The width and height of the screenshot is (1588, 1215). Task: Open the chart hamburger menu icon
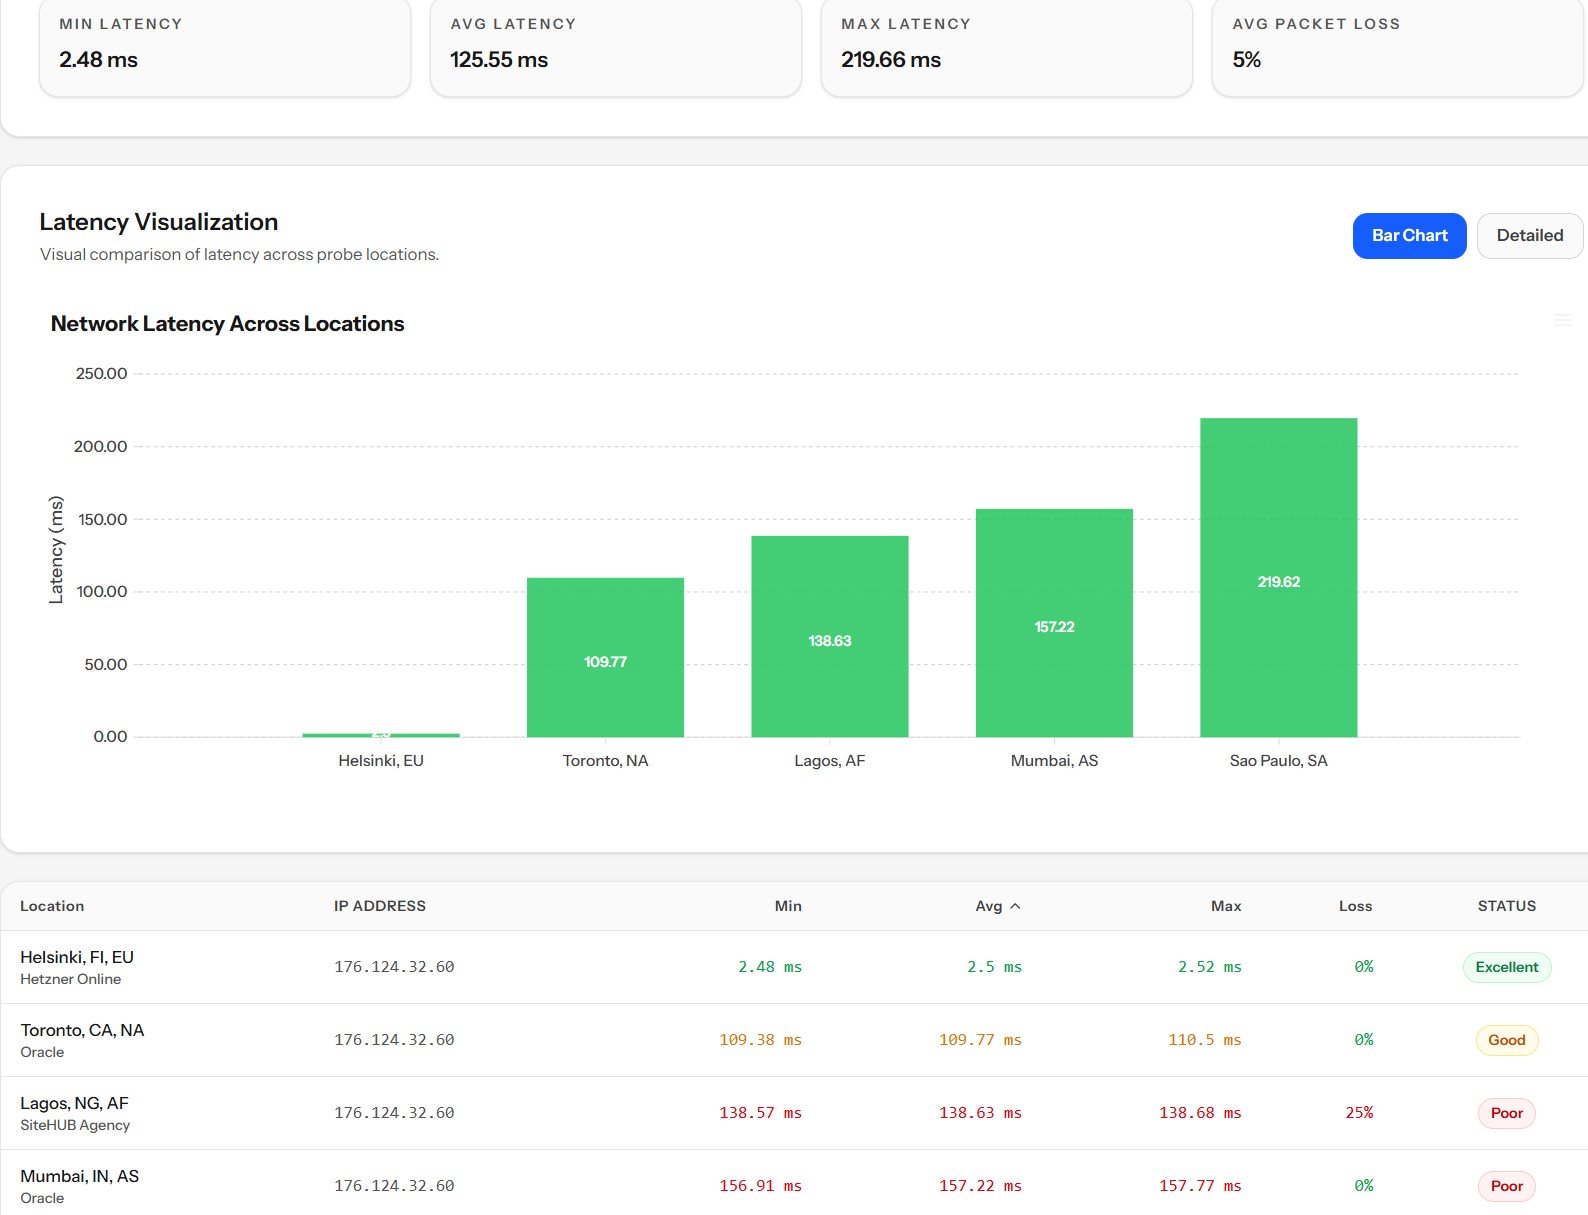tap(1562, 320)
